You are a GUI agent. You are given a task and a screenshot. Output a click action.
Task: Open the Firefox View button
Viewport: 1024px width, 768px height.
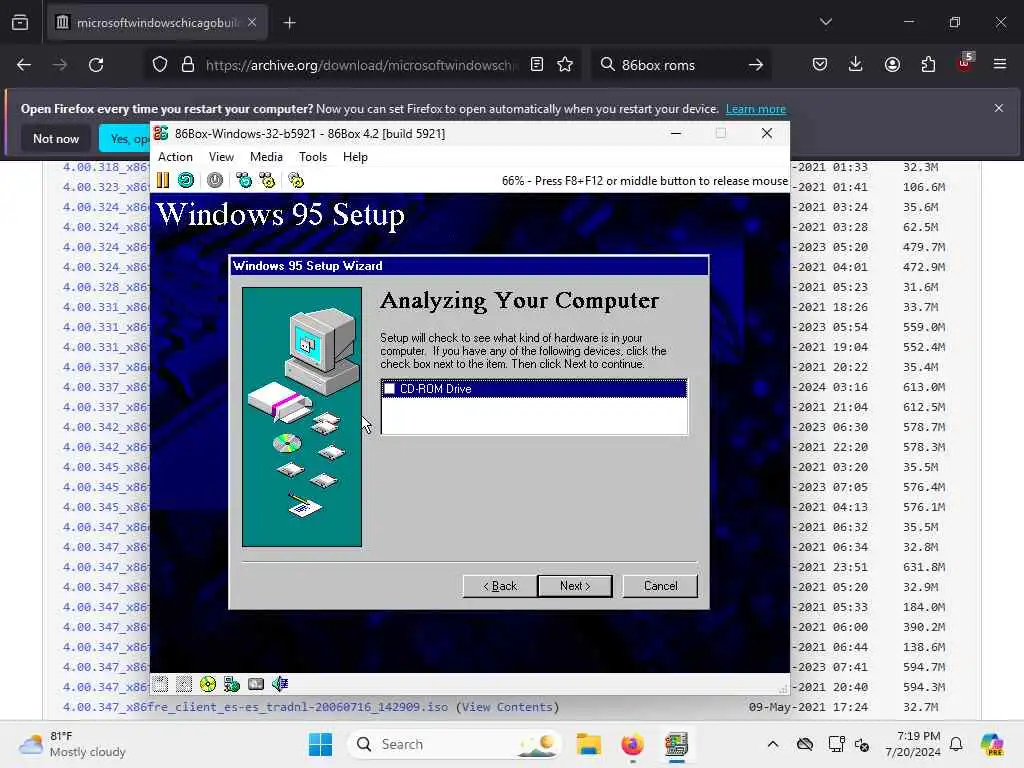click(20, 23)
